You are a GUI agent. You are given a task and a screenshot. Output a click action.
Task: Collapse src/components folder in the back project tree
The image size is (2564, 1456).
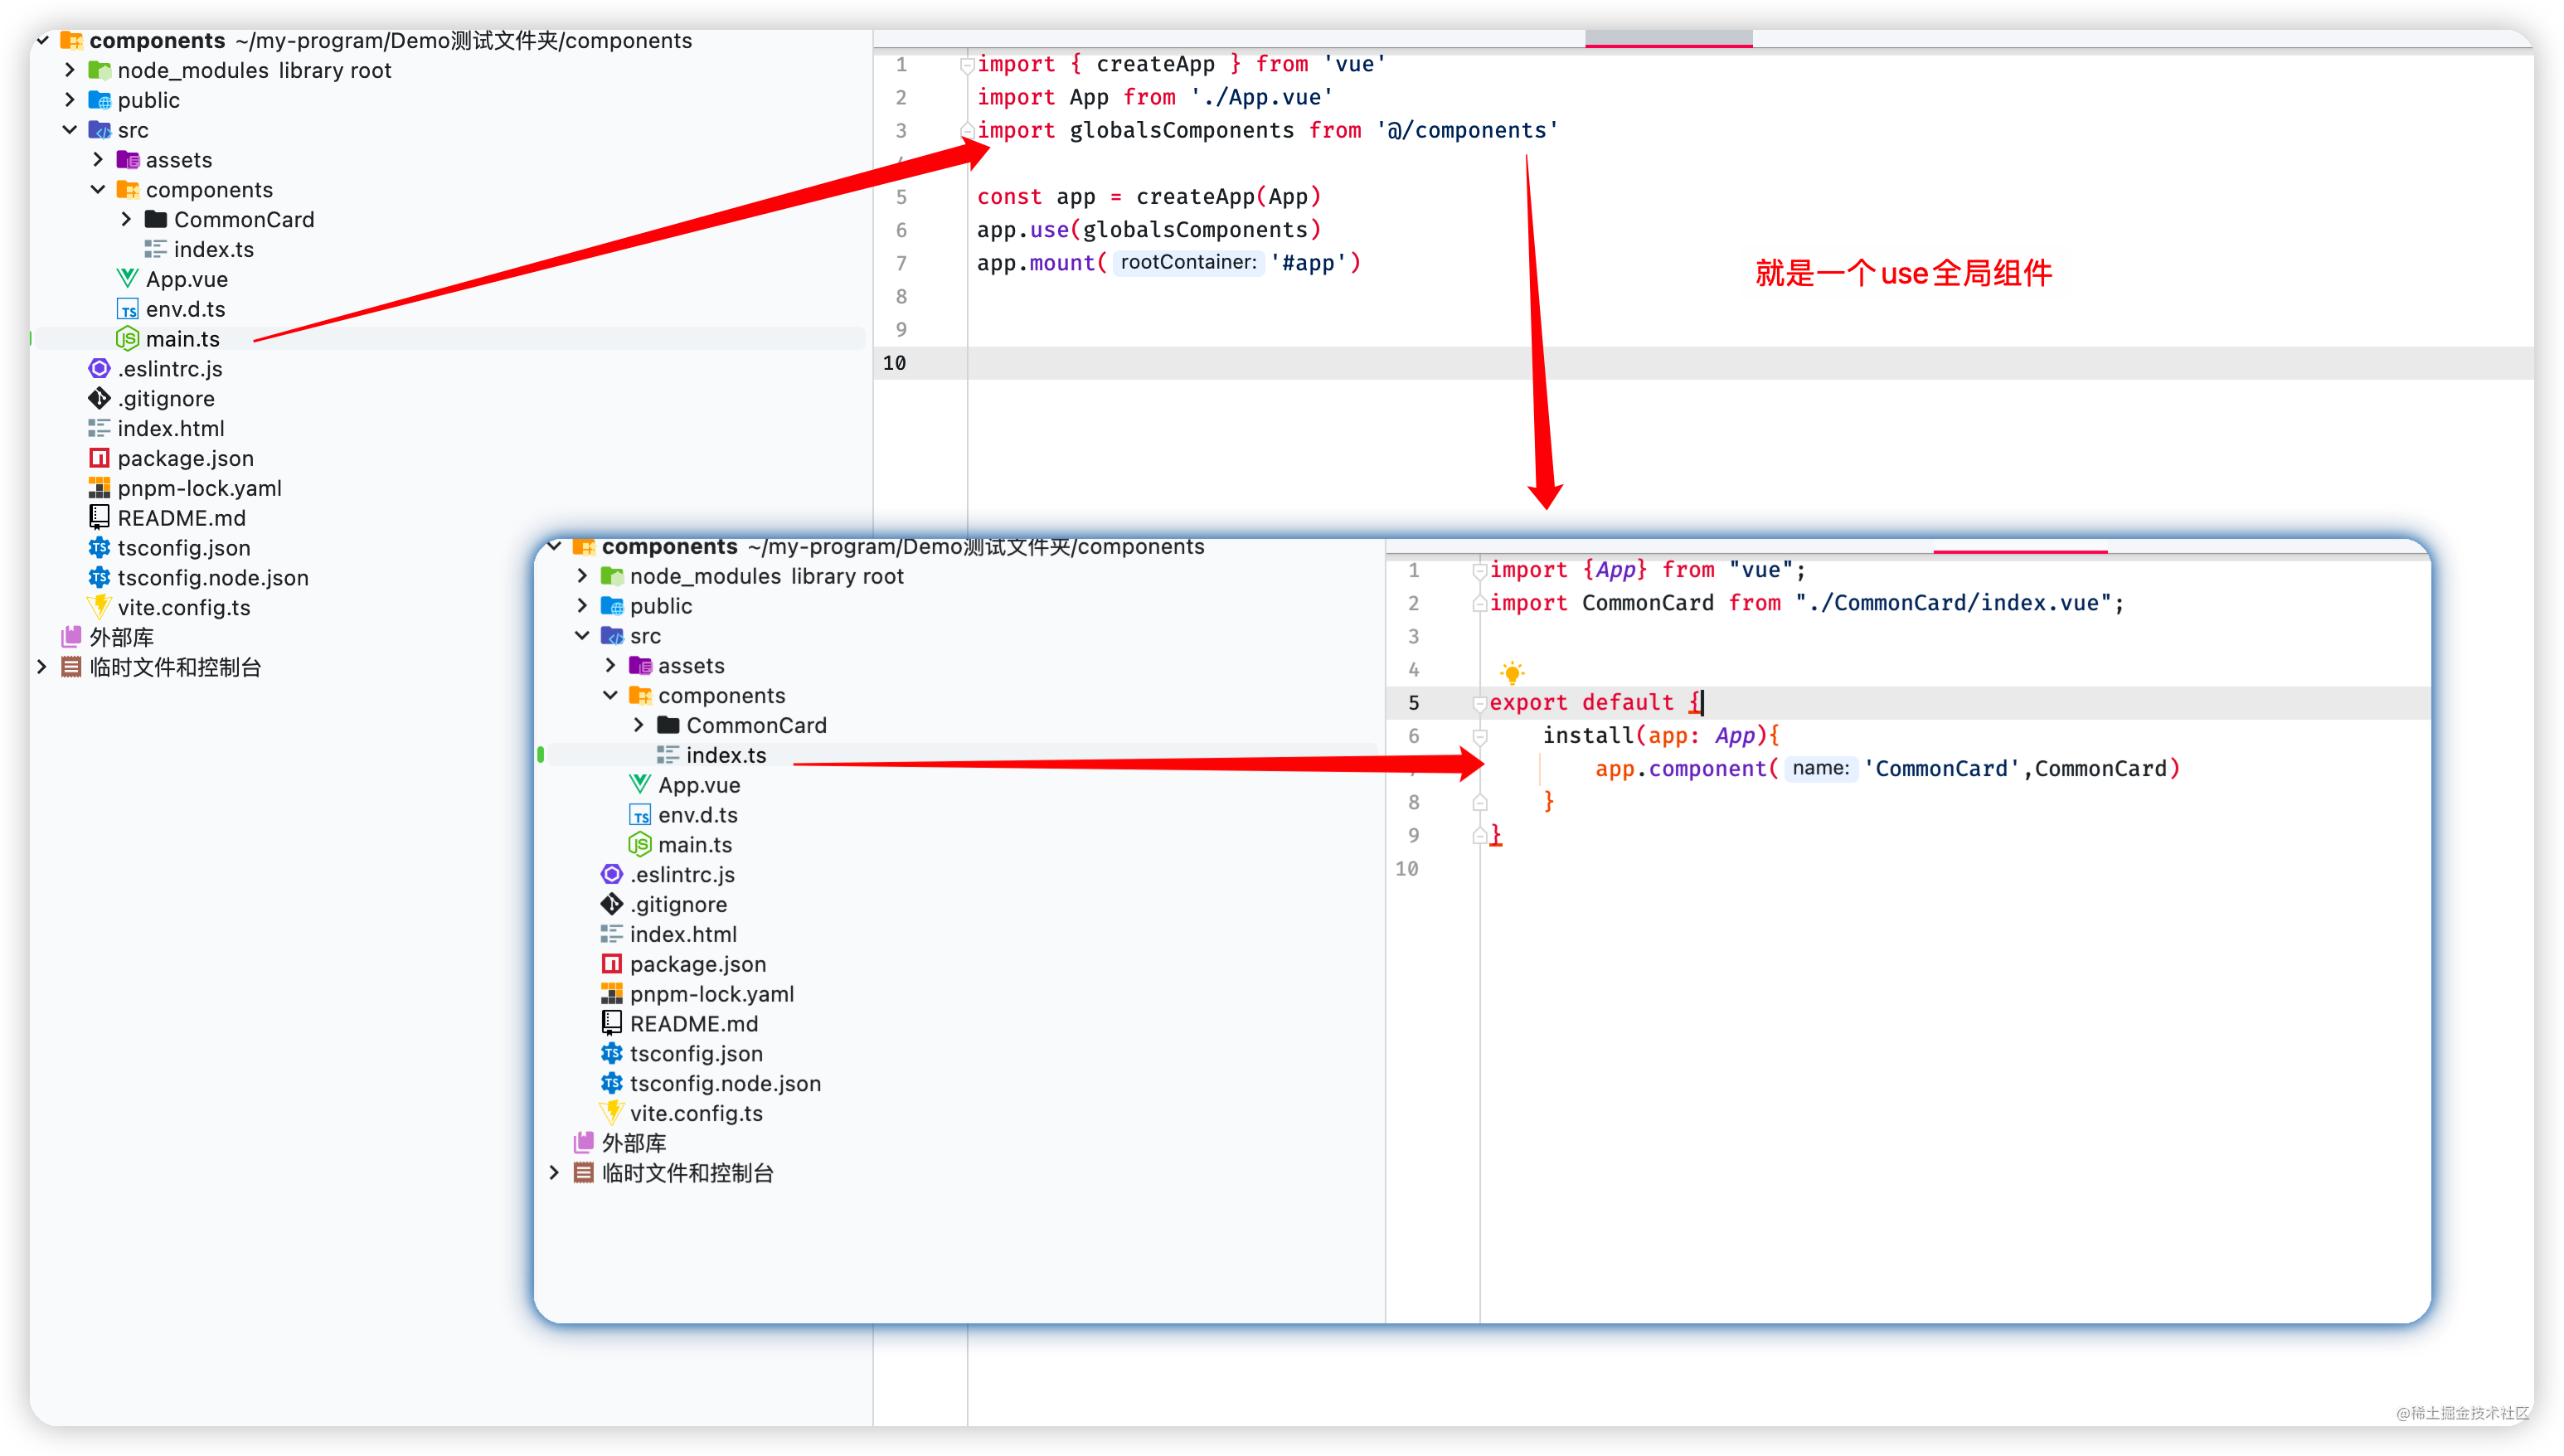(98, 189)
